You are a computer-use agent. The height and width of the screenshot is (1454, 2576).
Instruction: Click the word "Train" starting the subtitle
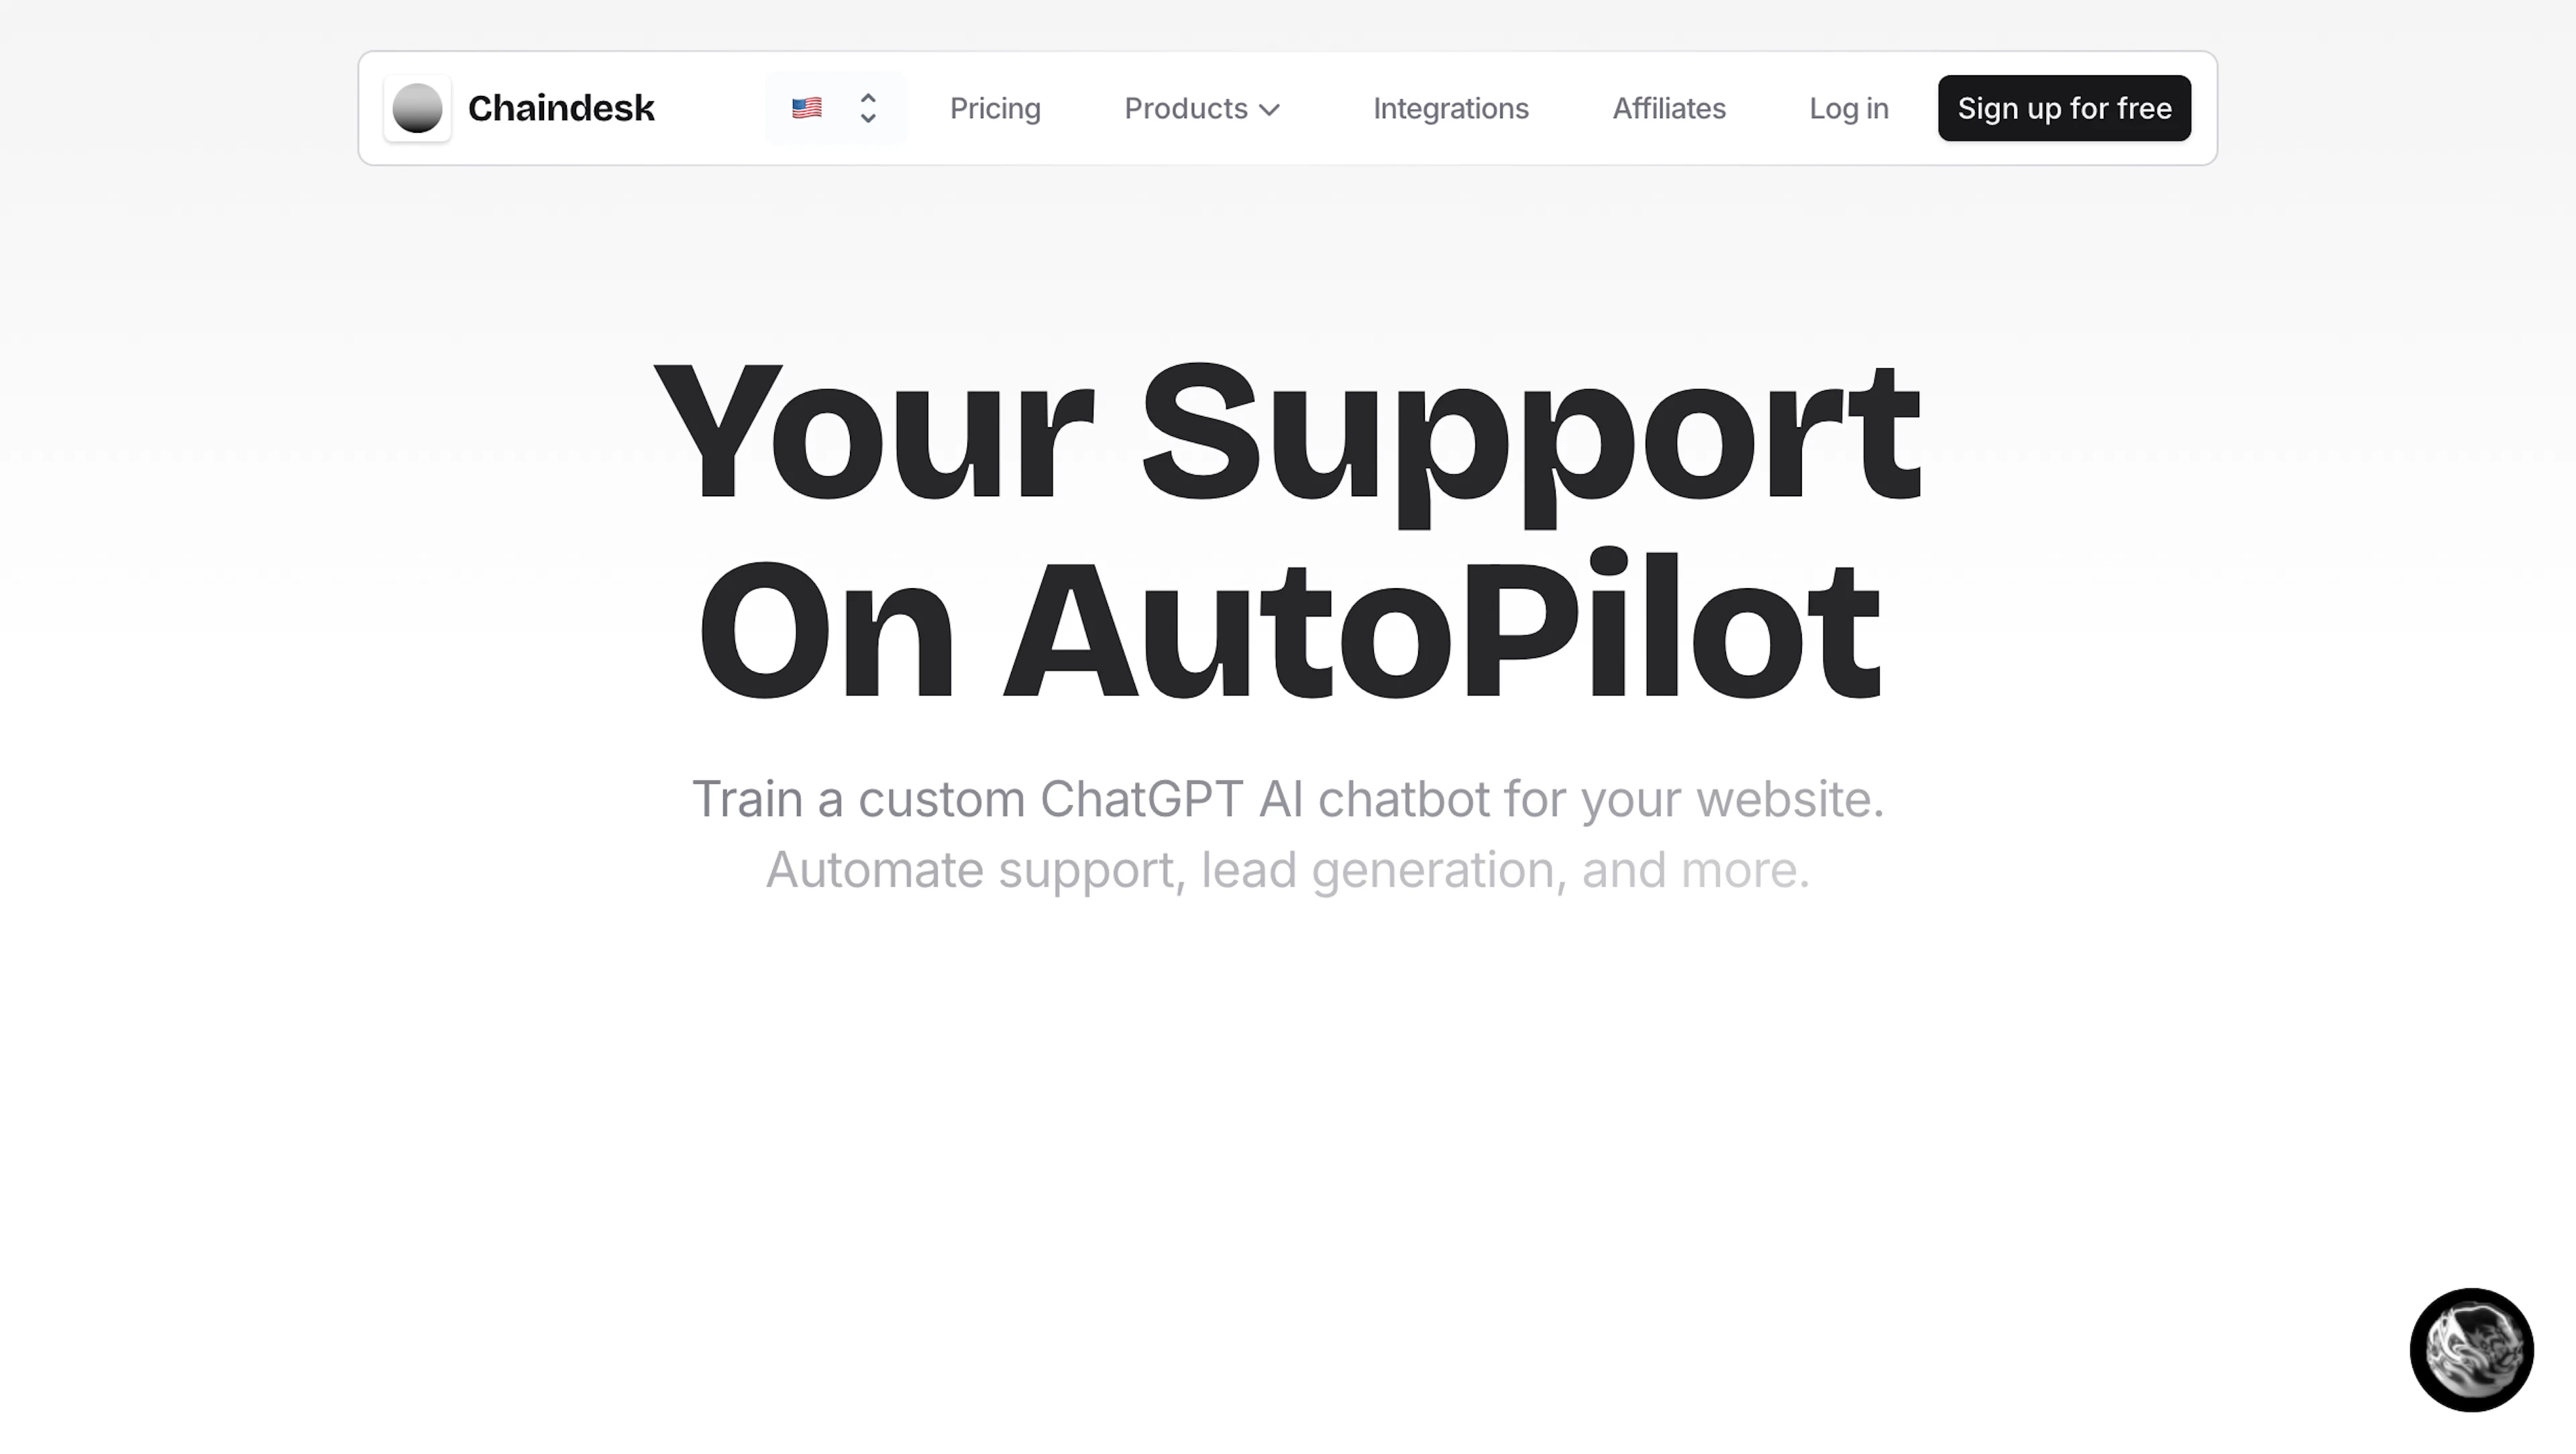point(747,799)
